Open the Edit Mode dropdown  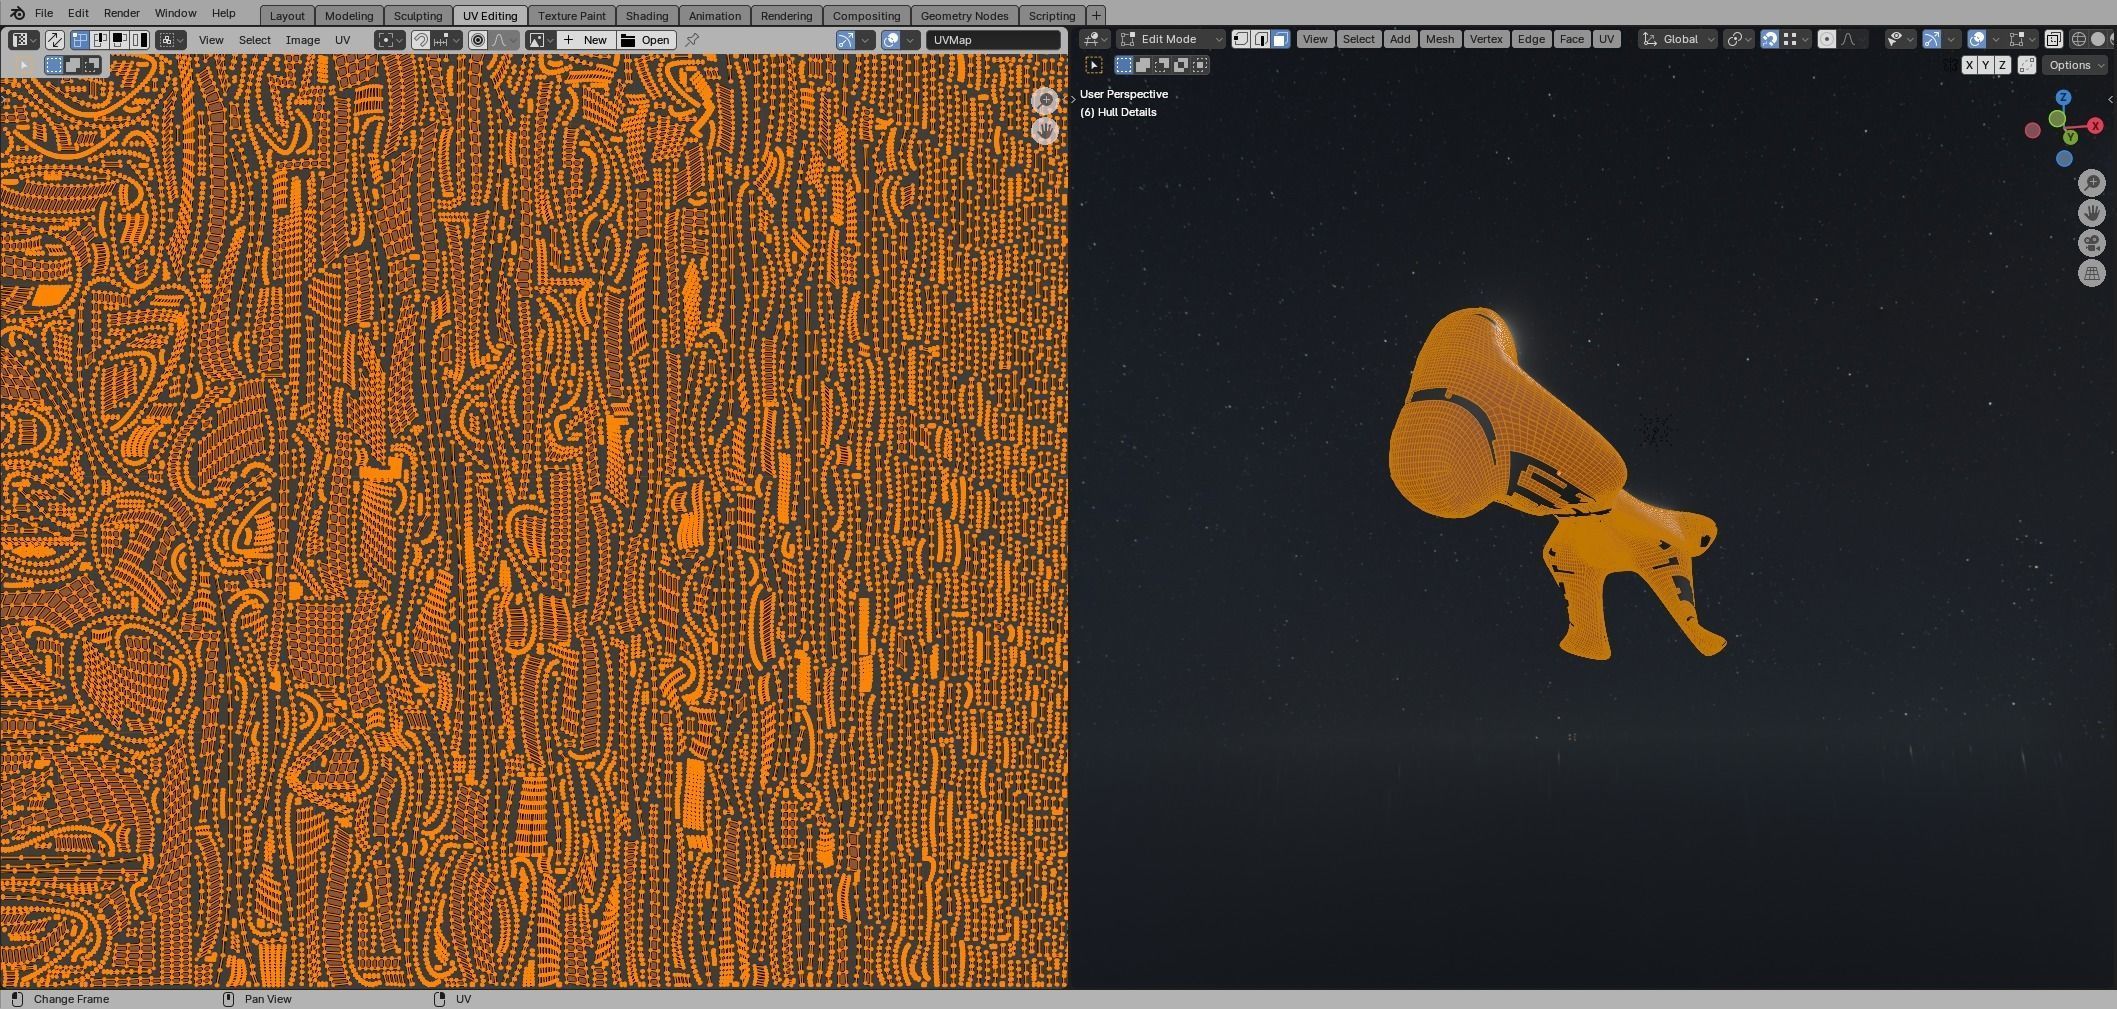tap(1171, 39)
